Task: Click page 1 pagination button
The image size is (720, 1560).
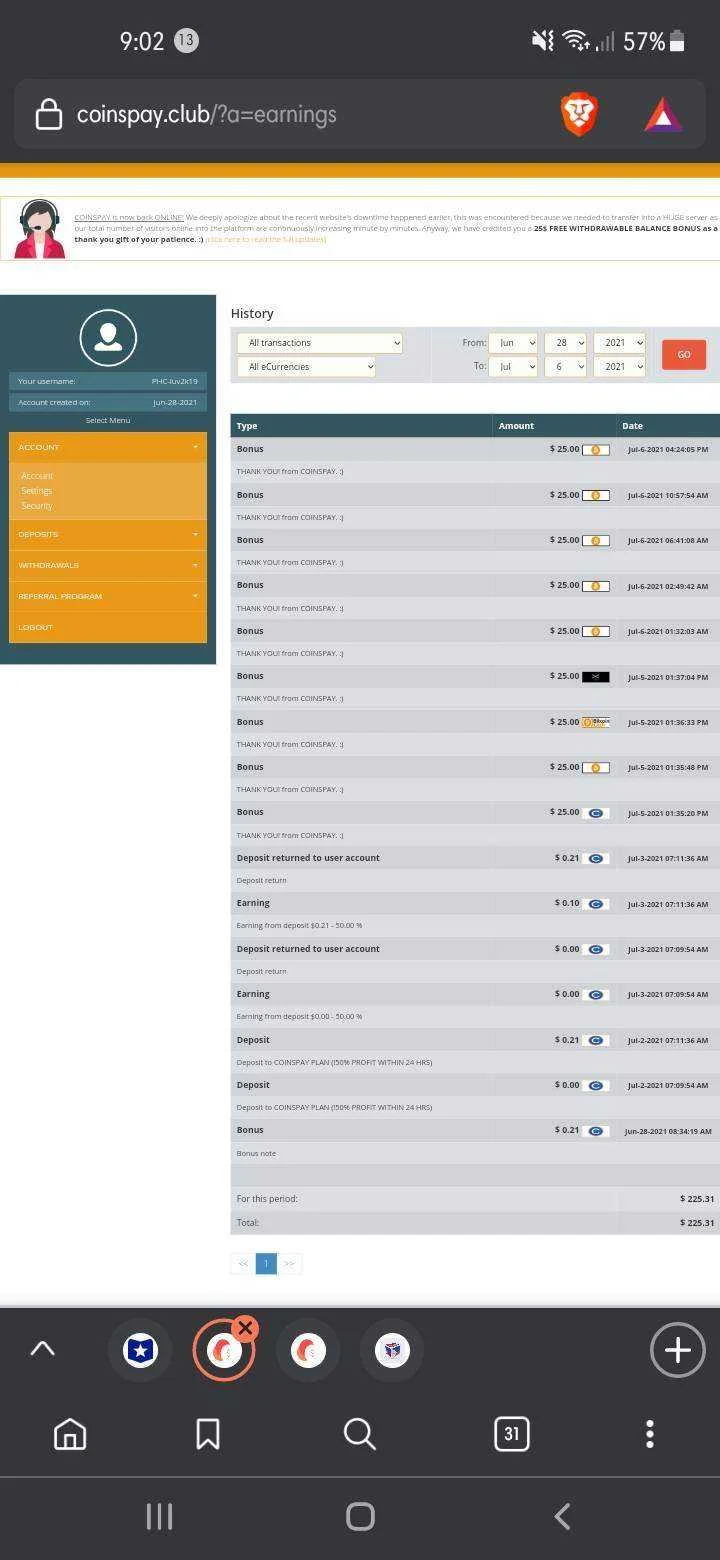Action: [x=266, y=1264]
